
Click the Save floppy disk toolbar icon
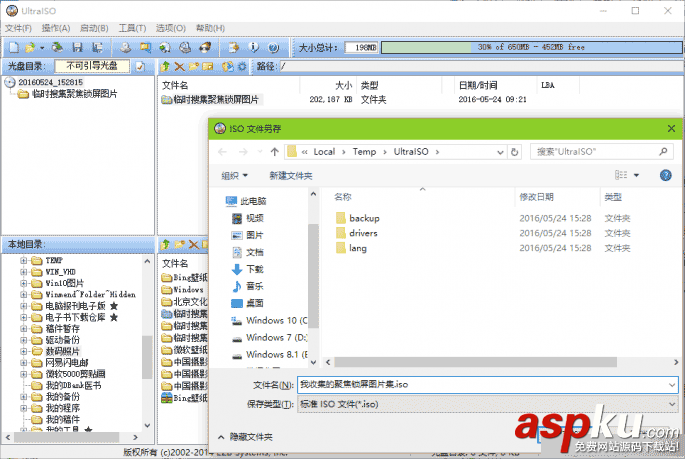click(x=78, y=47)
